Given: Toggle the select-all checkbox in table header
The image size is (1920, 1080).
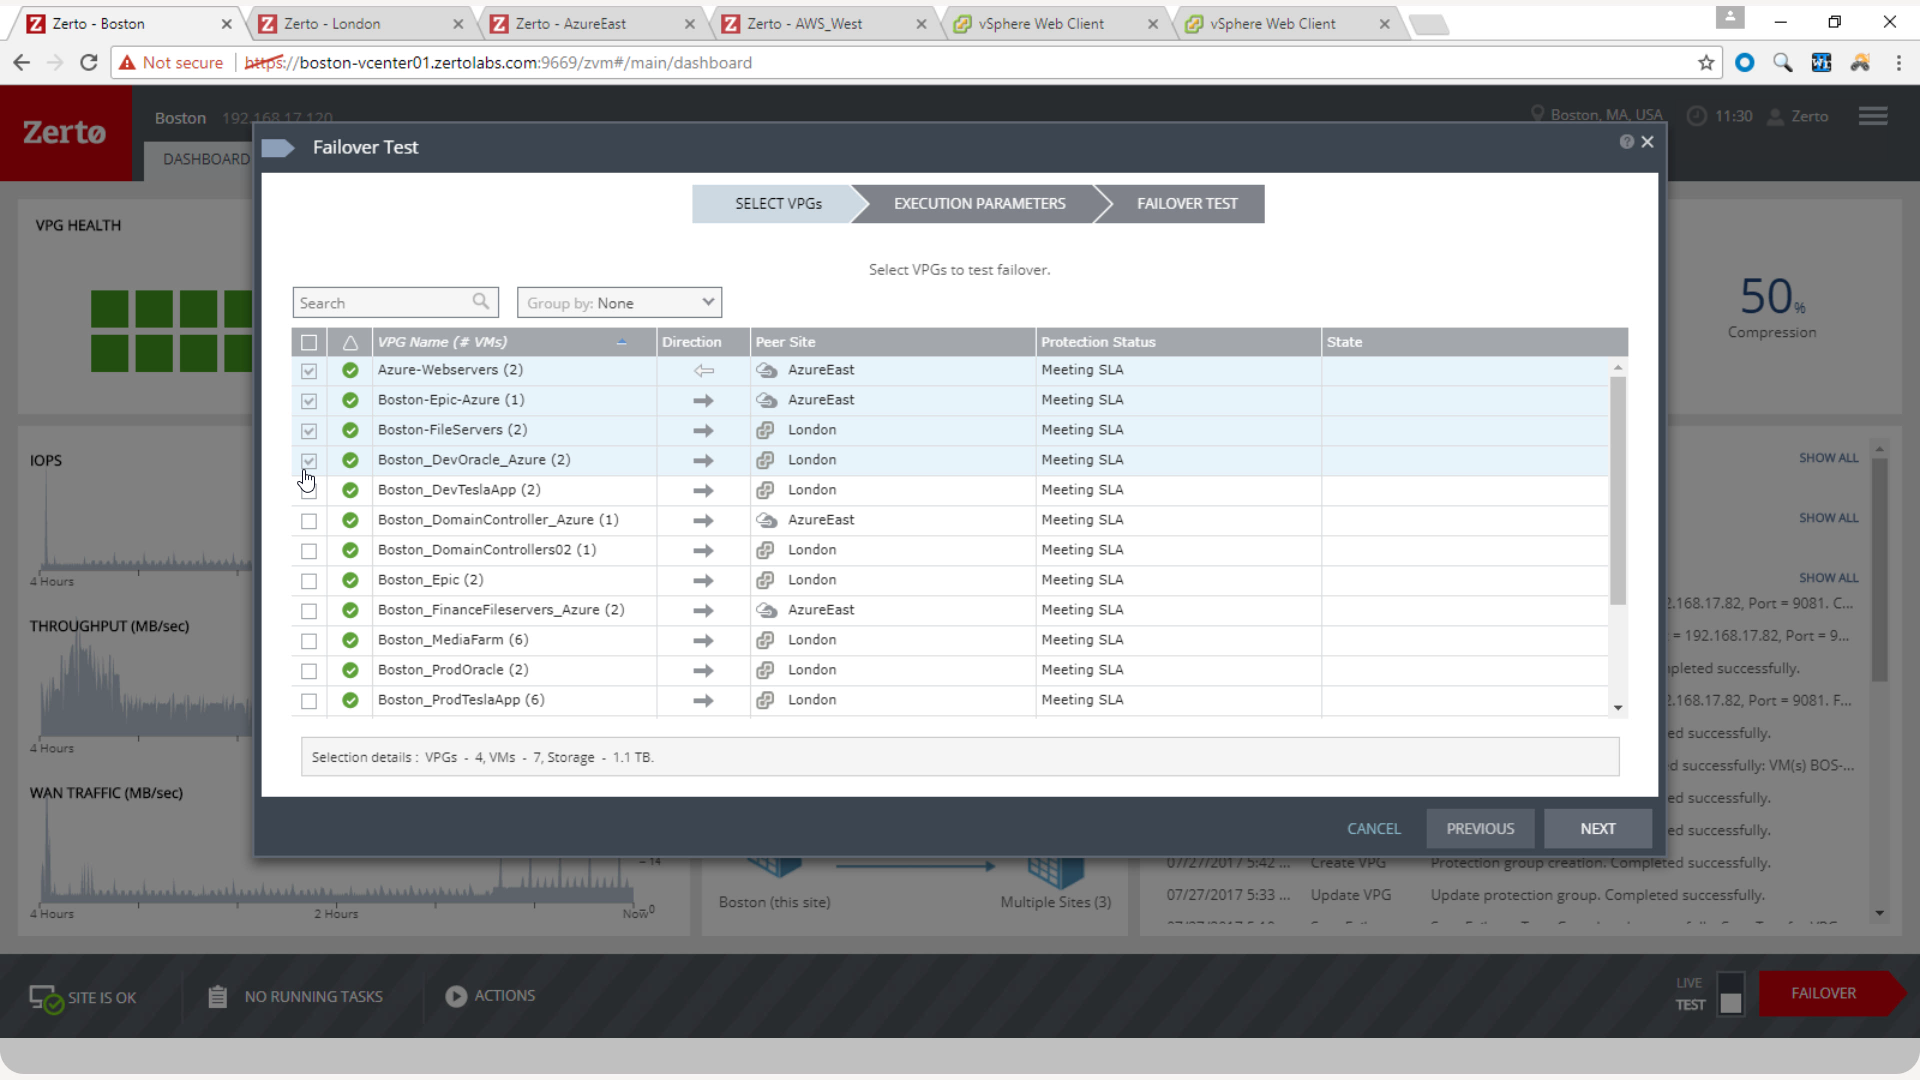Looking at the screenshot, I should [x=309, y=342].
